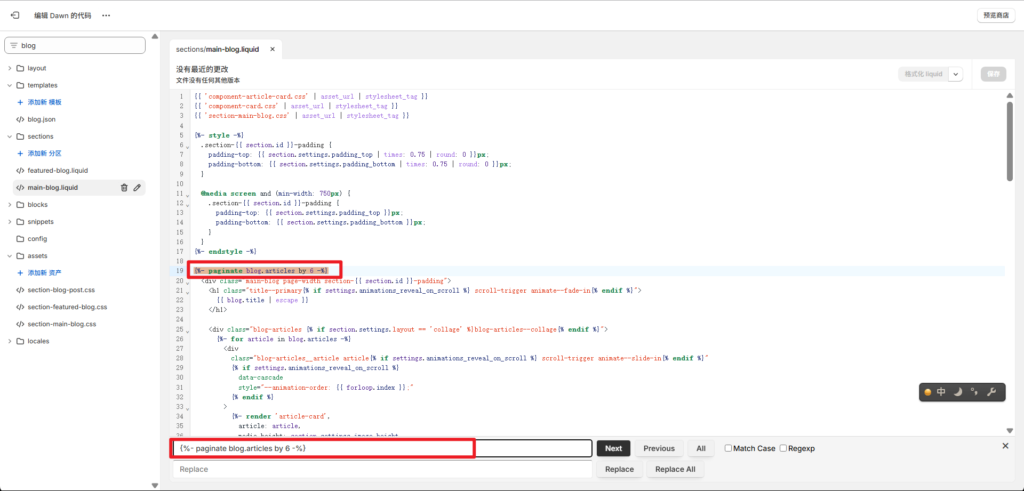1024x491 pixels.
Task: Click the code editor vertical scrollbar
Action: [1010, 140]
